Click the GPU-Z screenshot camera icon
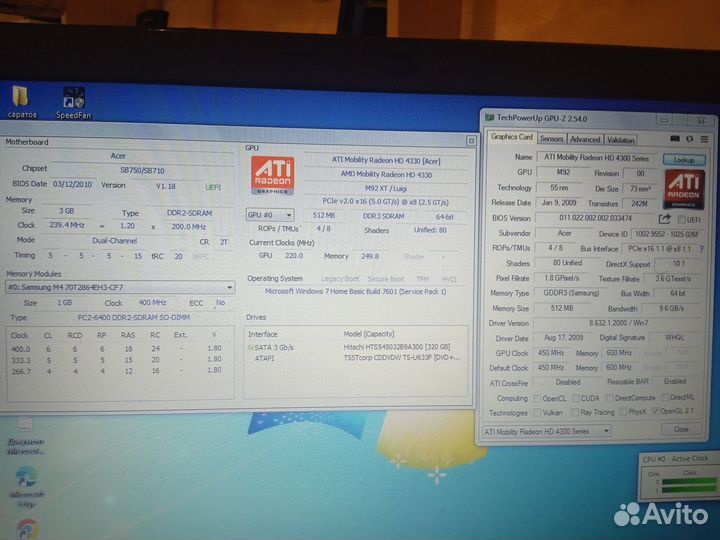This screenshot has height=540, width=720. (x=675, y=139)
